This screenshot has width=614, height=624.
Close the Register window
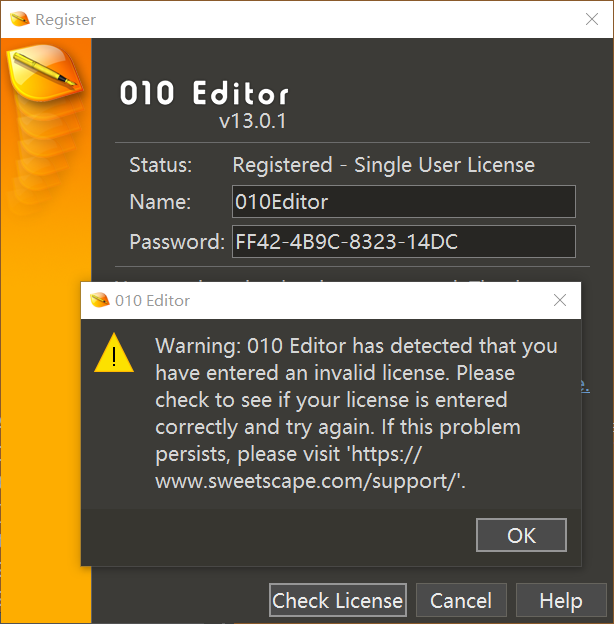pos(592,19)
